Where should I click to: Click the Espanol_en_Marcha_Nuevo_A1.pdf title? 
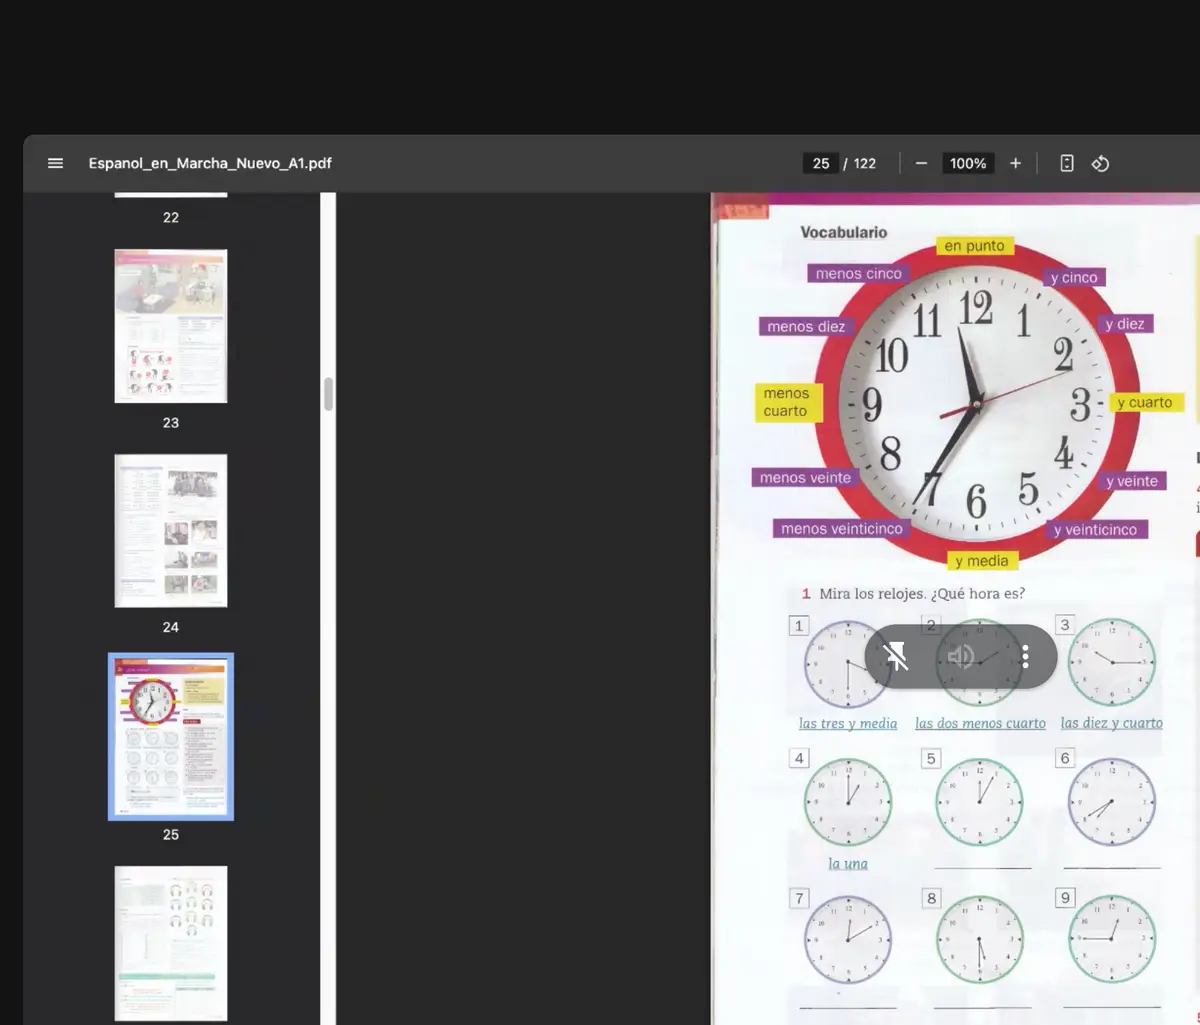(x=210, y=163)
